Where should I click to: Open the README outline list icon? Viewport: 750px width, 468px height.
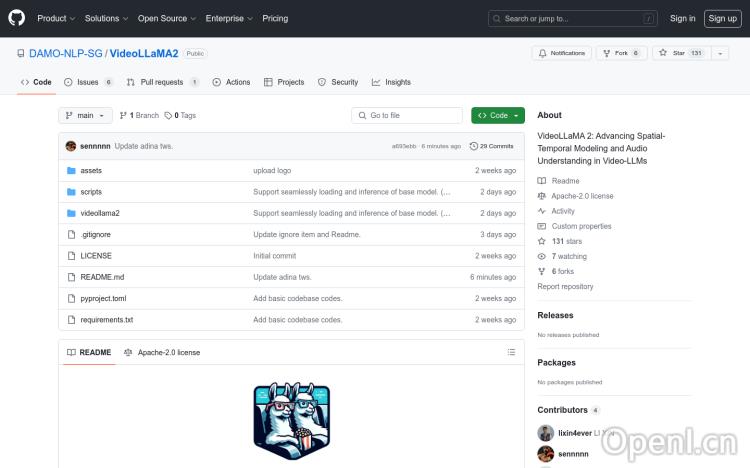coord(511,352)
